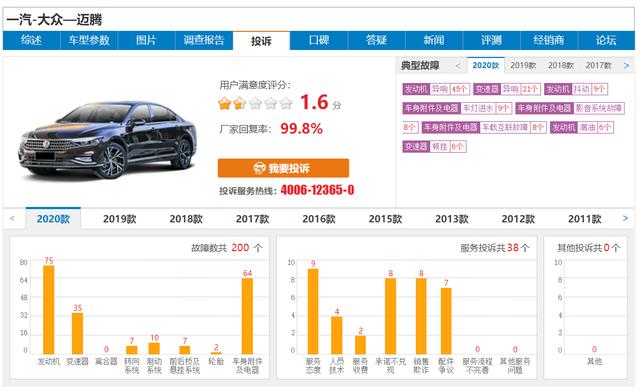Open the 新闻 news tab
Viewport: 640px width, 390px height.
[x=434, y=40]
